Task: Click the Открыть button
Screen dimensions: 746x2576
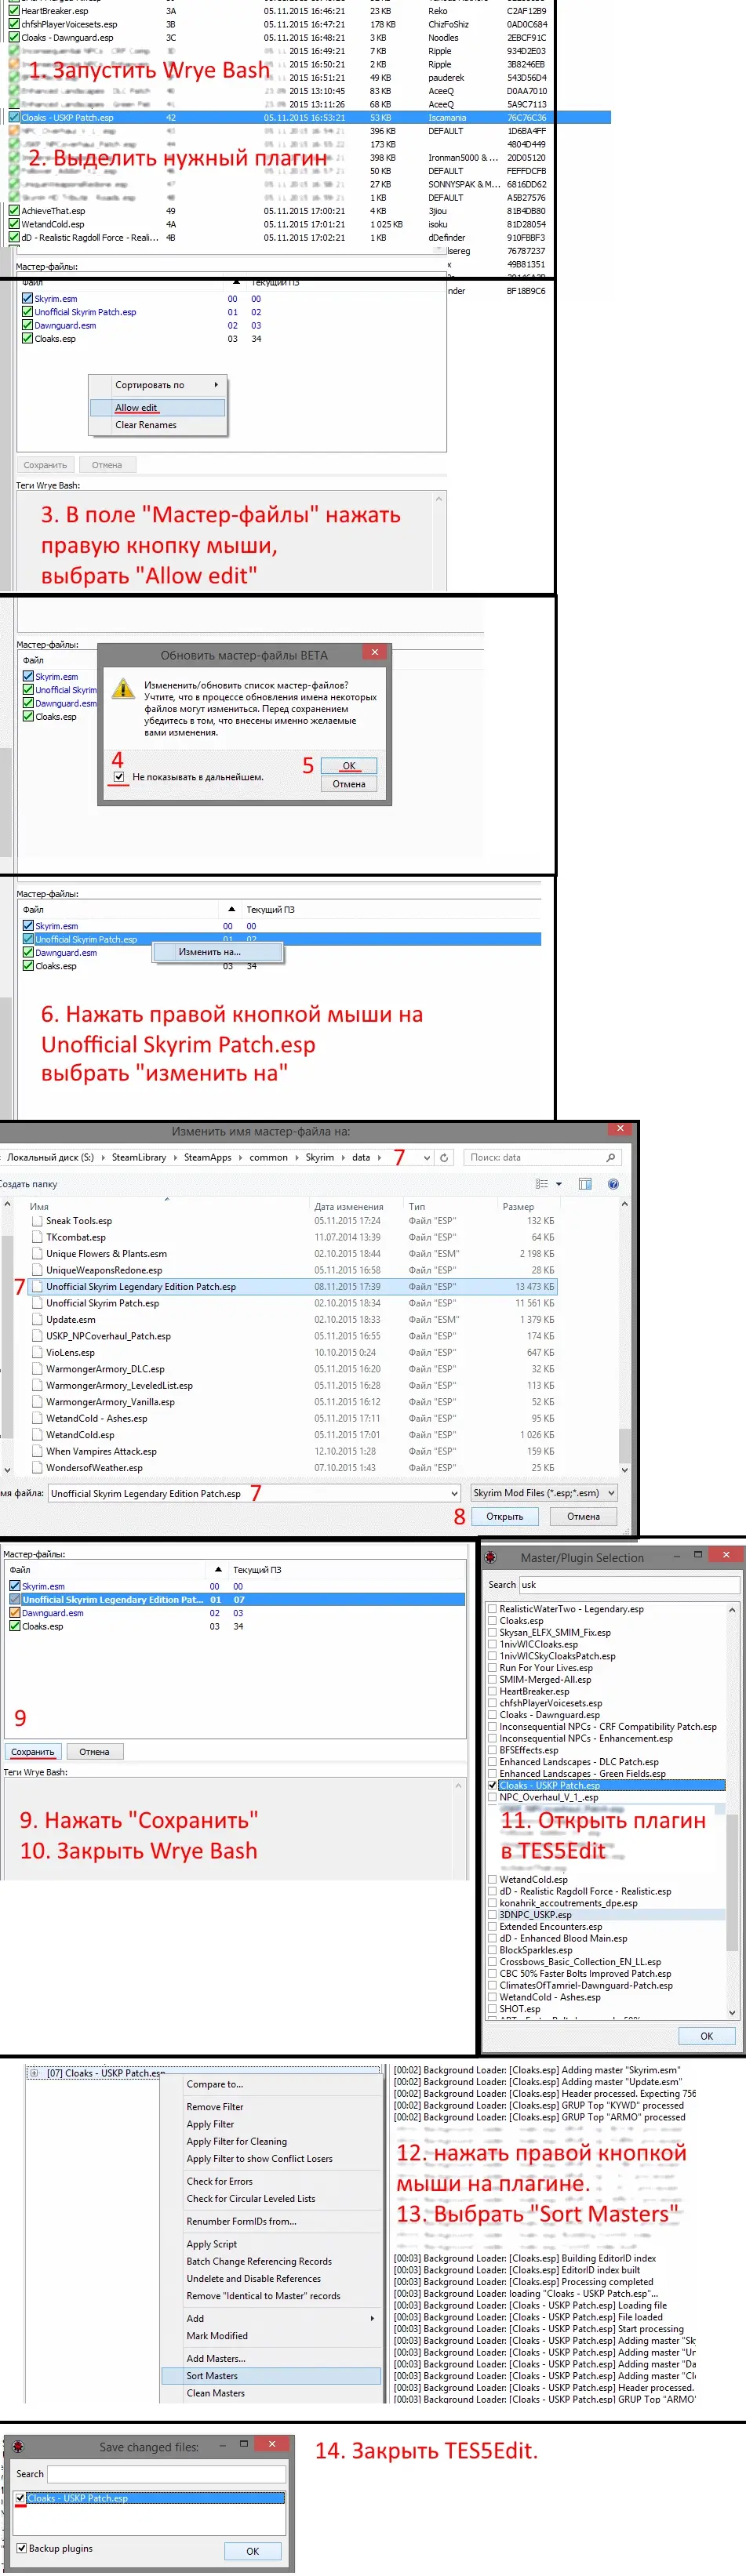Action: (504, 1516)
